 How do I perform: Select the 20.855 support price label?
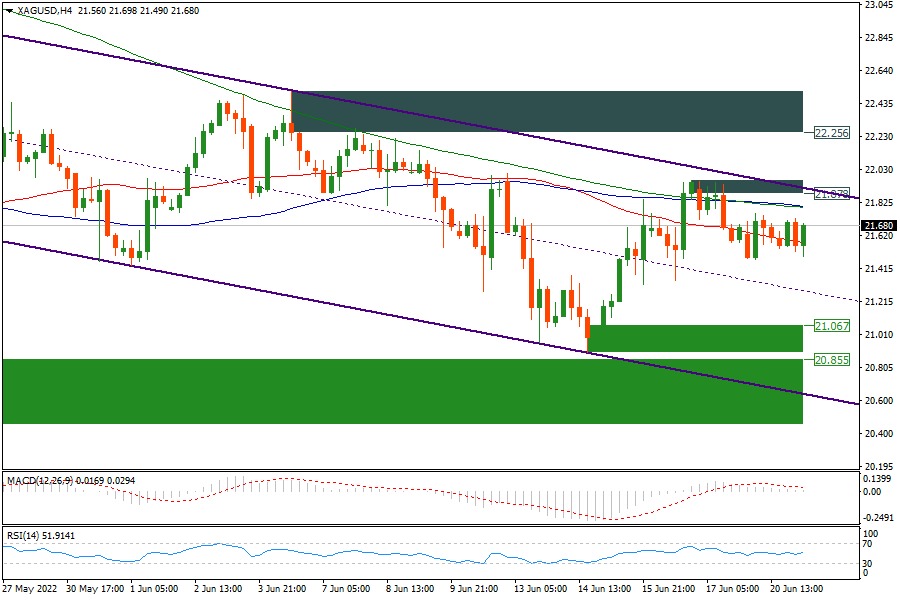coord(831,360)
